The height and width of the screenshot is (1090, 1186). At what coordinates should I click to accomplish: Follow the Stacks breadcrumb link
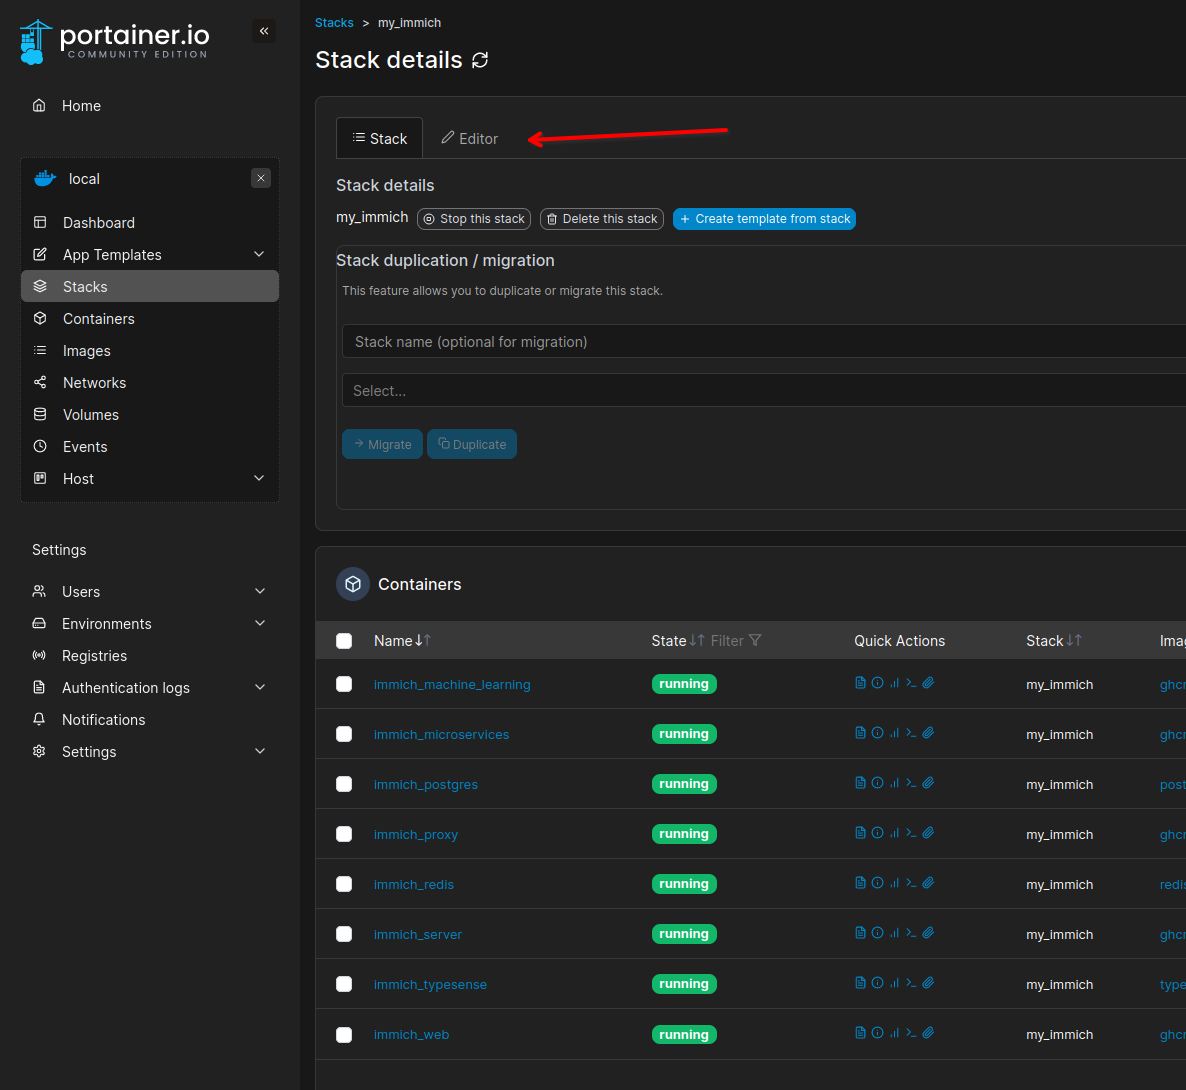click(334, 23)
